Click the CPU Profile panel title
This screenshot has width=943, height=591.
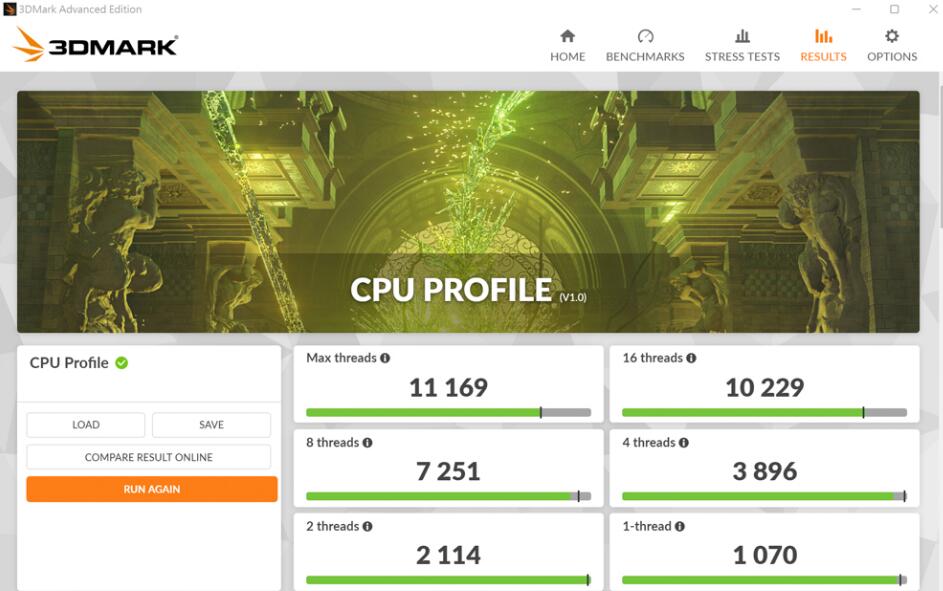coord(69,363)
